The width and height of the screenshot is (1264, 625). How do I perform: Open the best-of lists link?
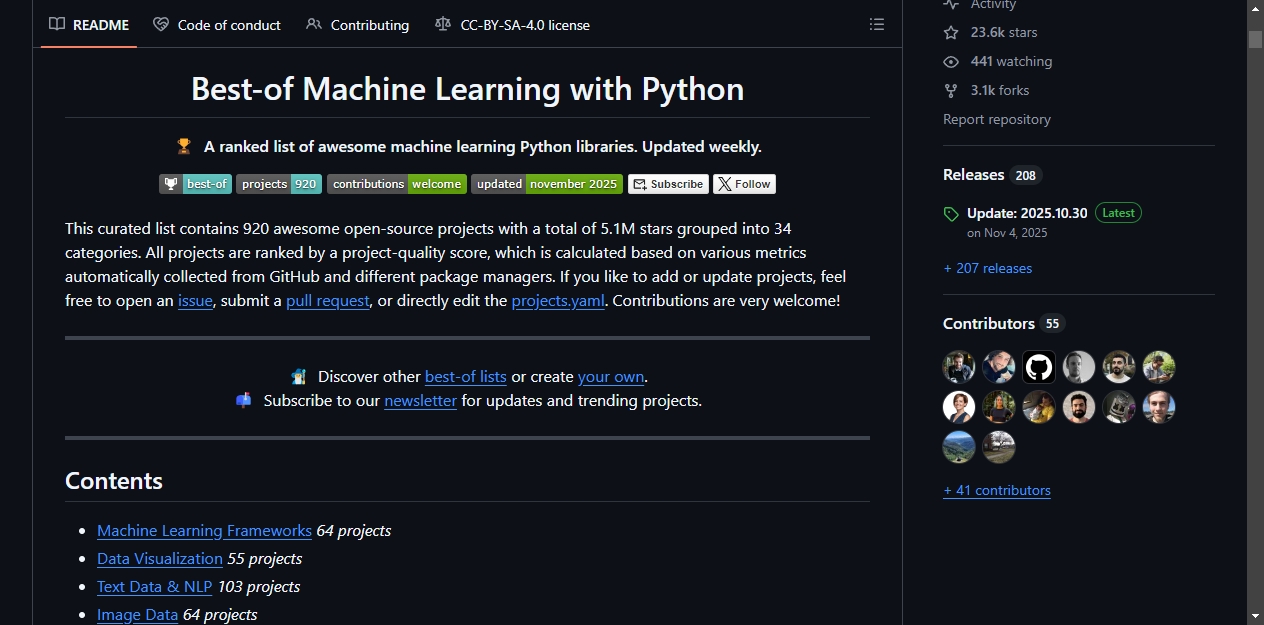(466, 376)
